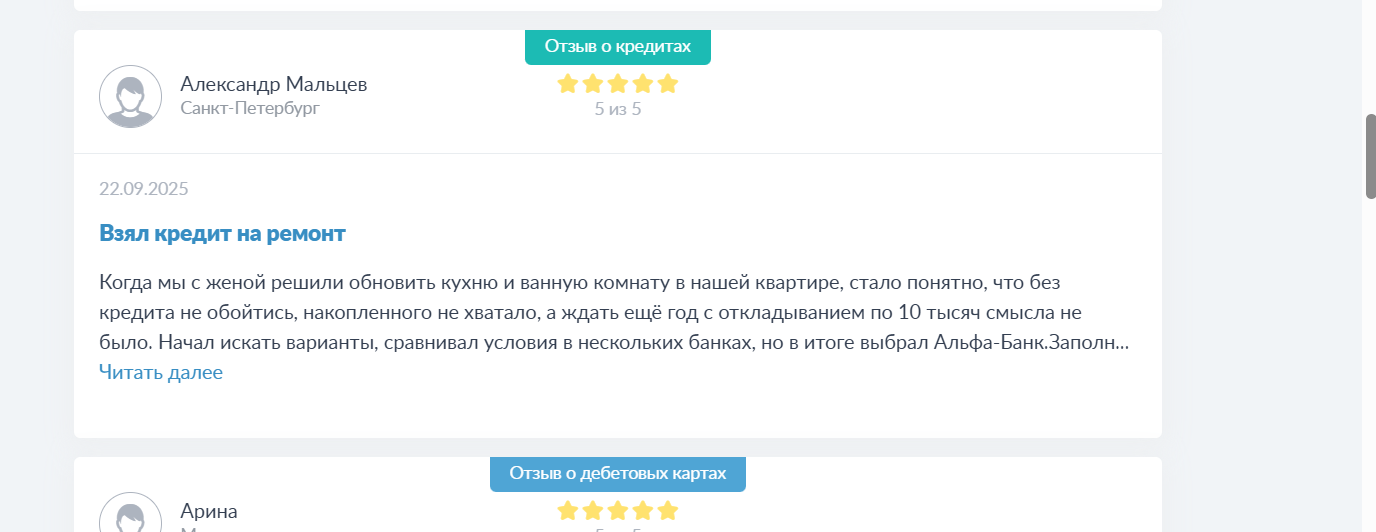Click Александр Мальцев's avatar icon
This screenshot has width=1376, height=532.
pos(131,97)
